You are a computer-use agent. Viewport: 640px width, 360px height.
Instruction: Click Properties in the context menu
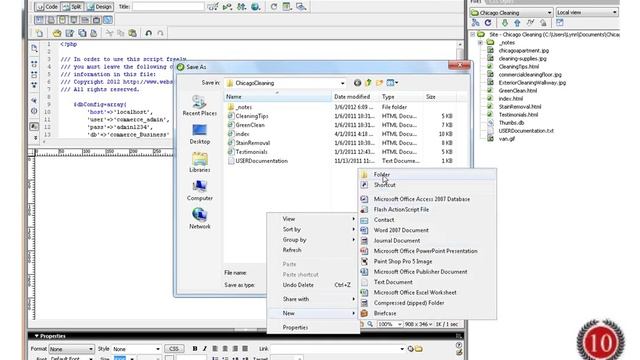(x=313, y=327)
